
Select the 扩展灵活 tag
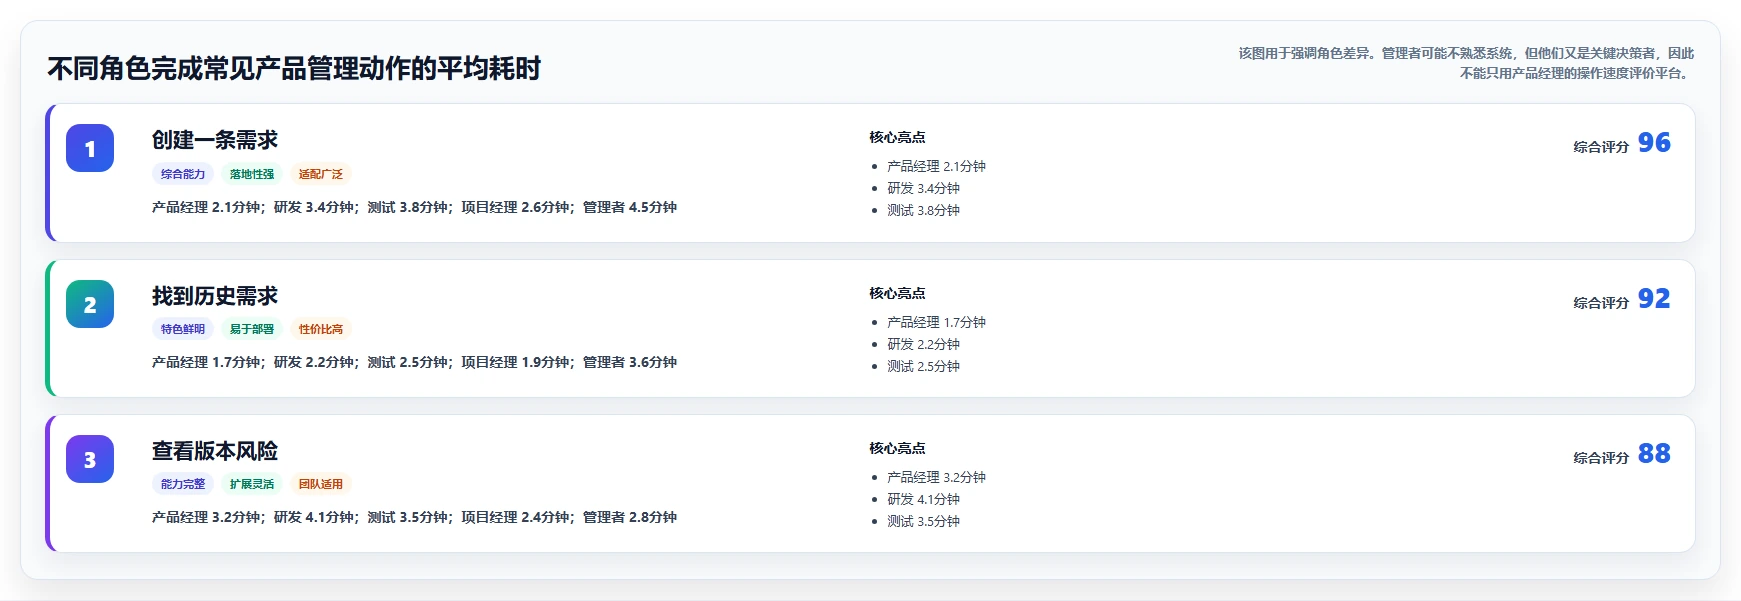(x=252, y=484)
